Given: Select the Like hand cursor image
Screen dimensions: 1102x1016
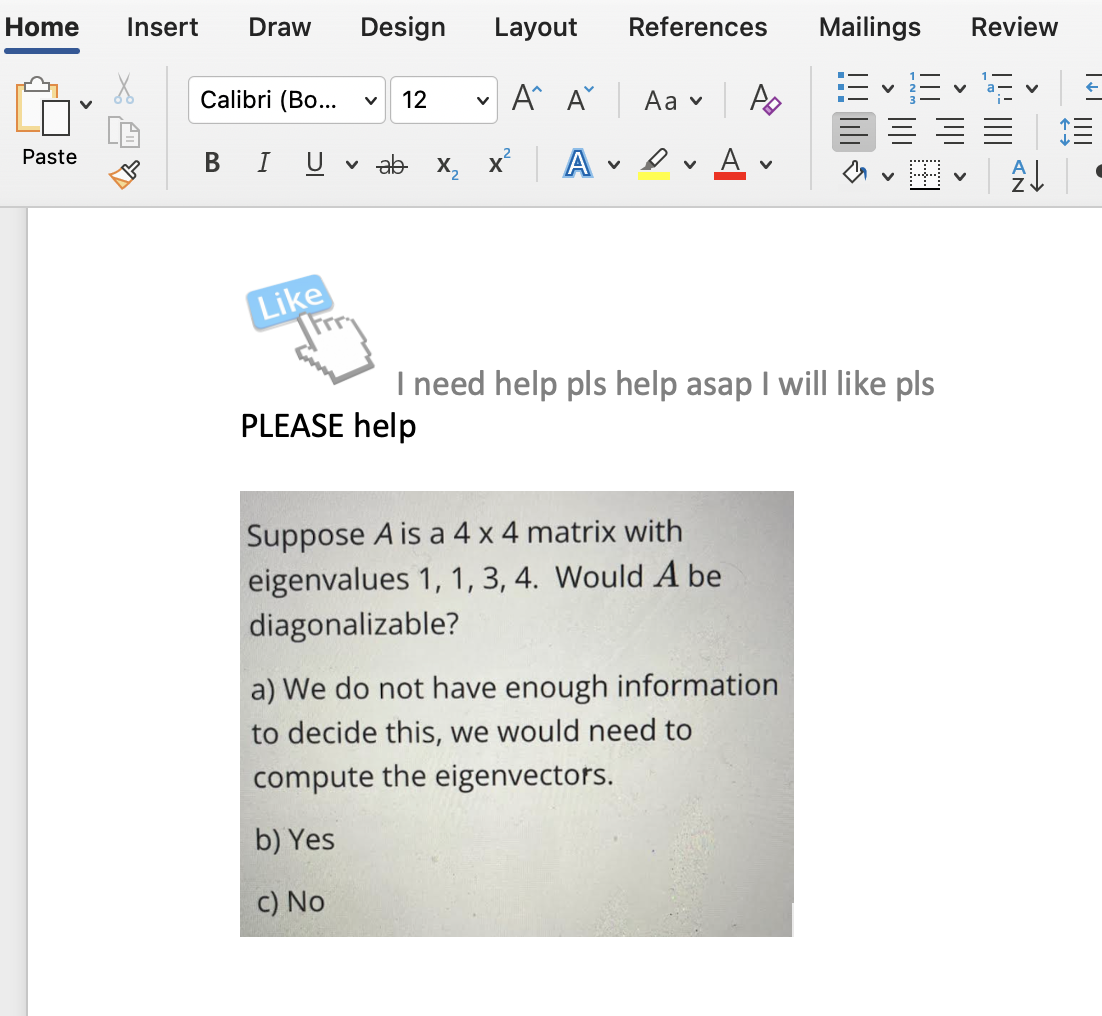Looking at the screenshot, I should [x=309, y=329].
